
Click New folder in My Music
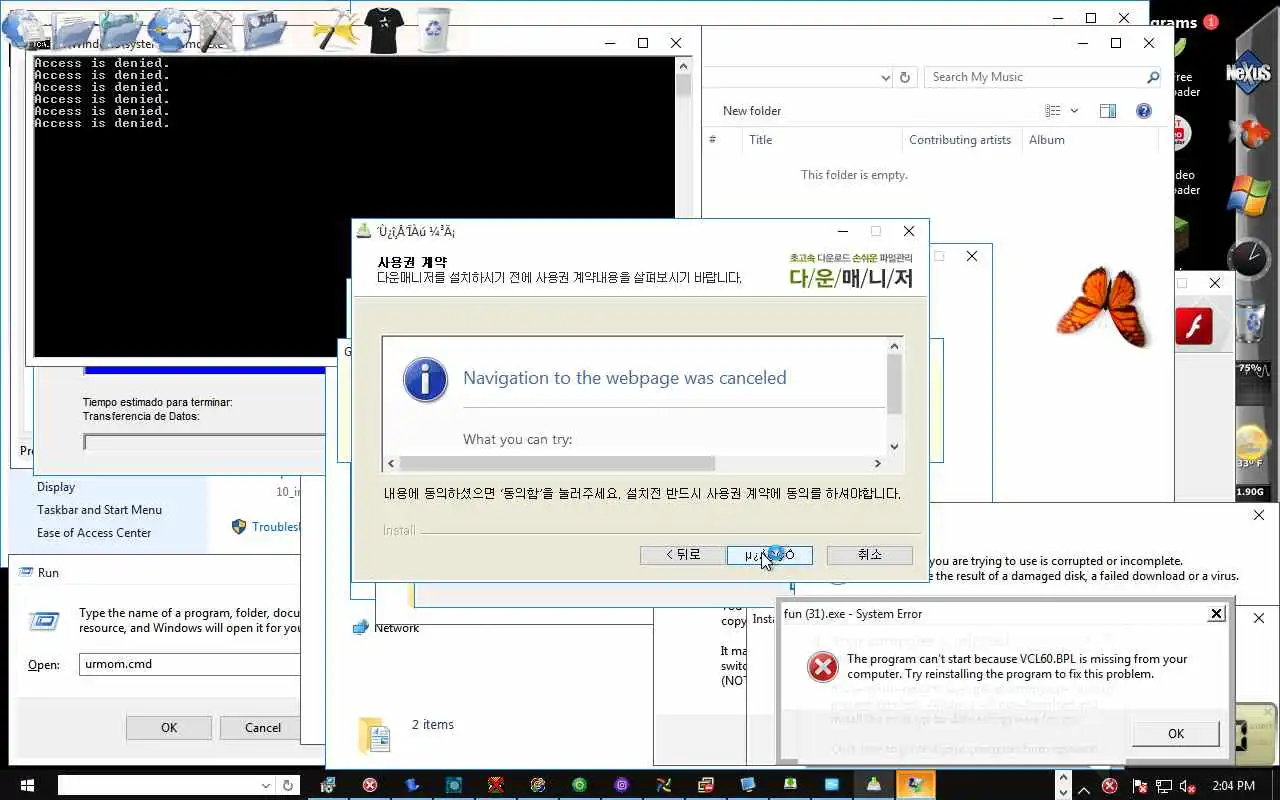752,111
